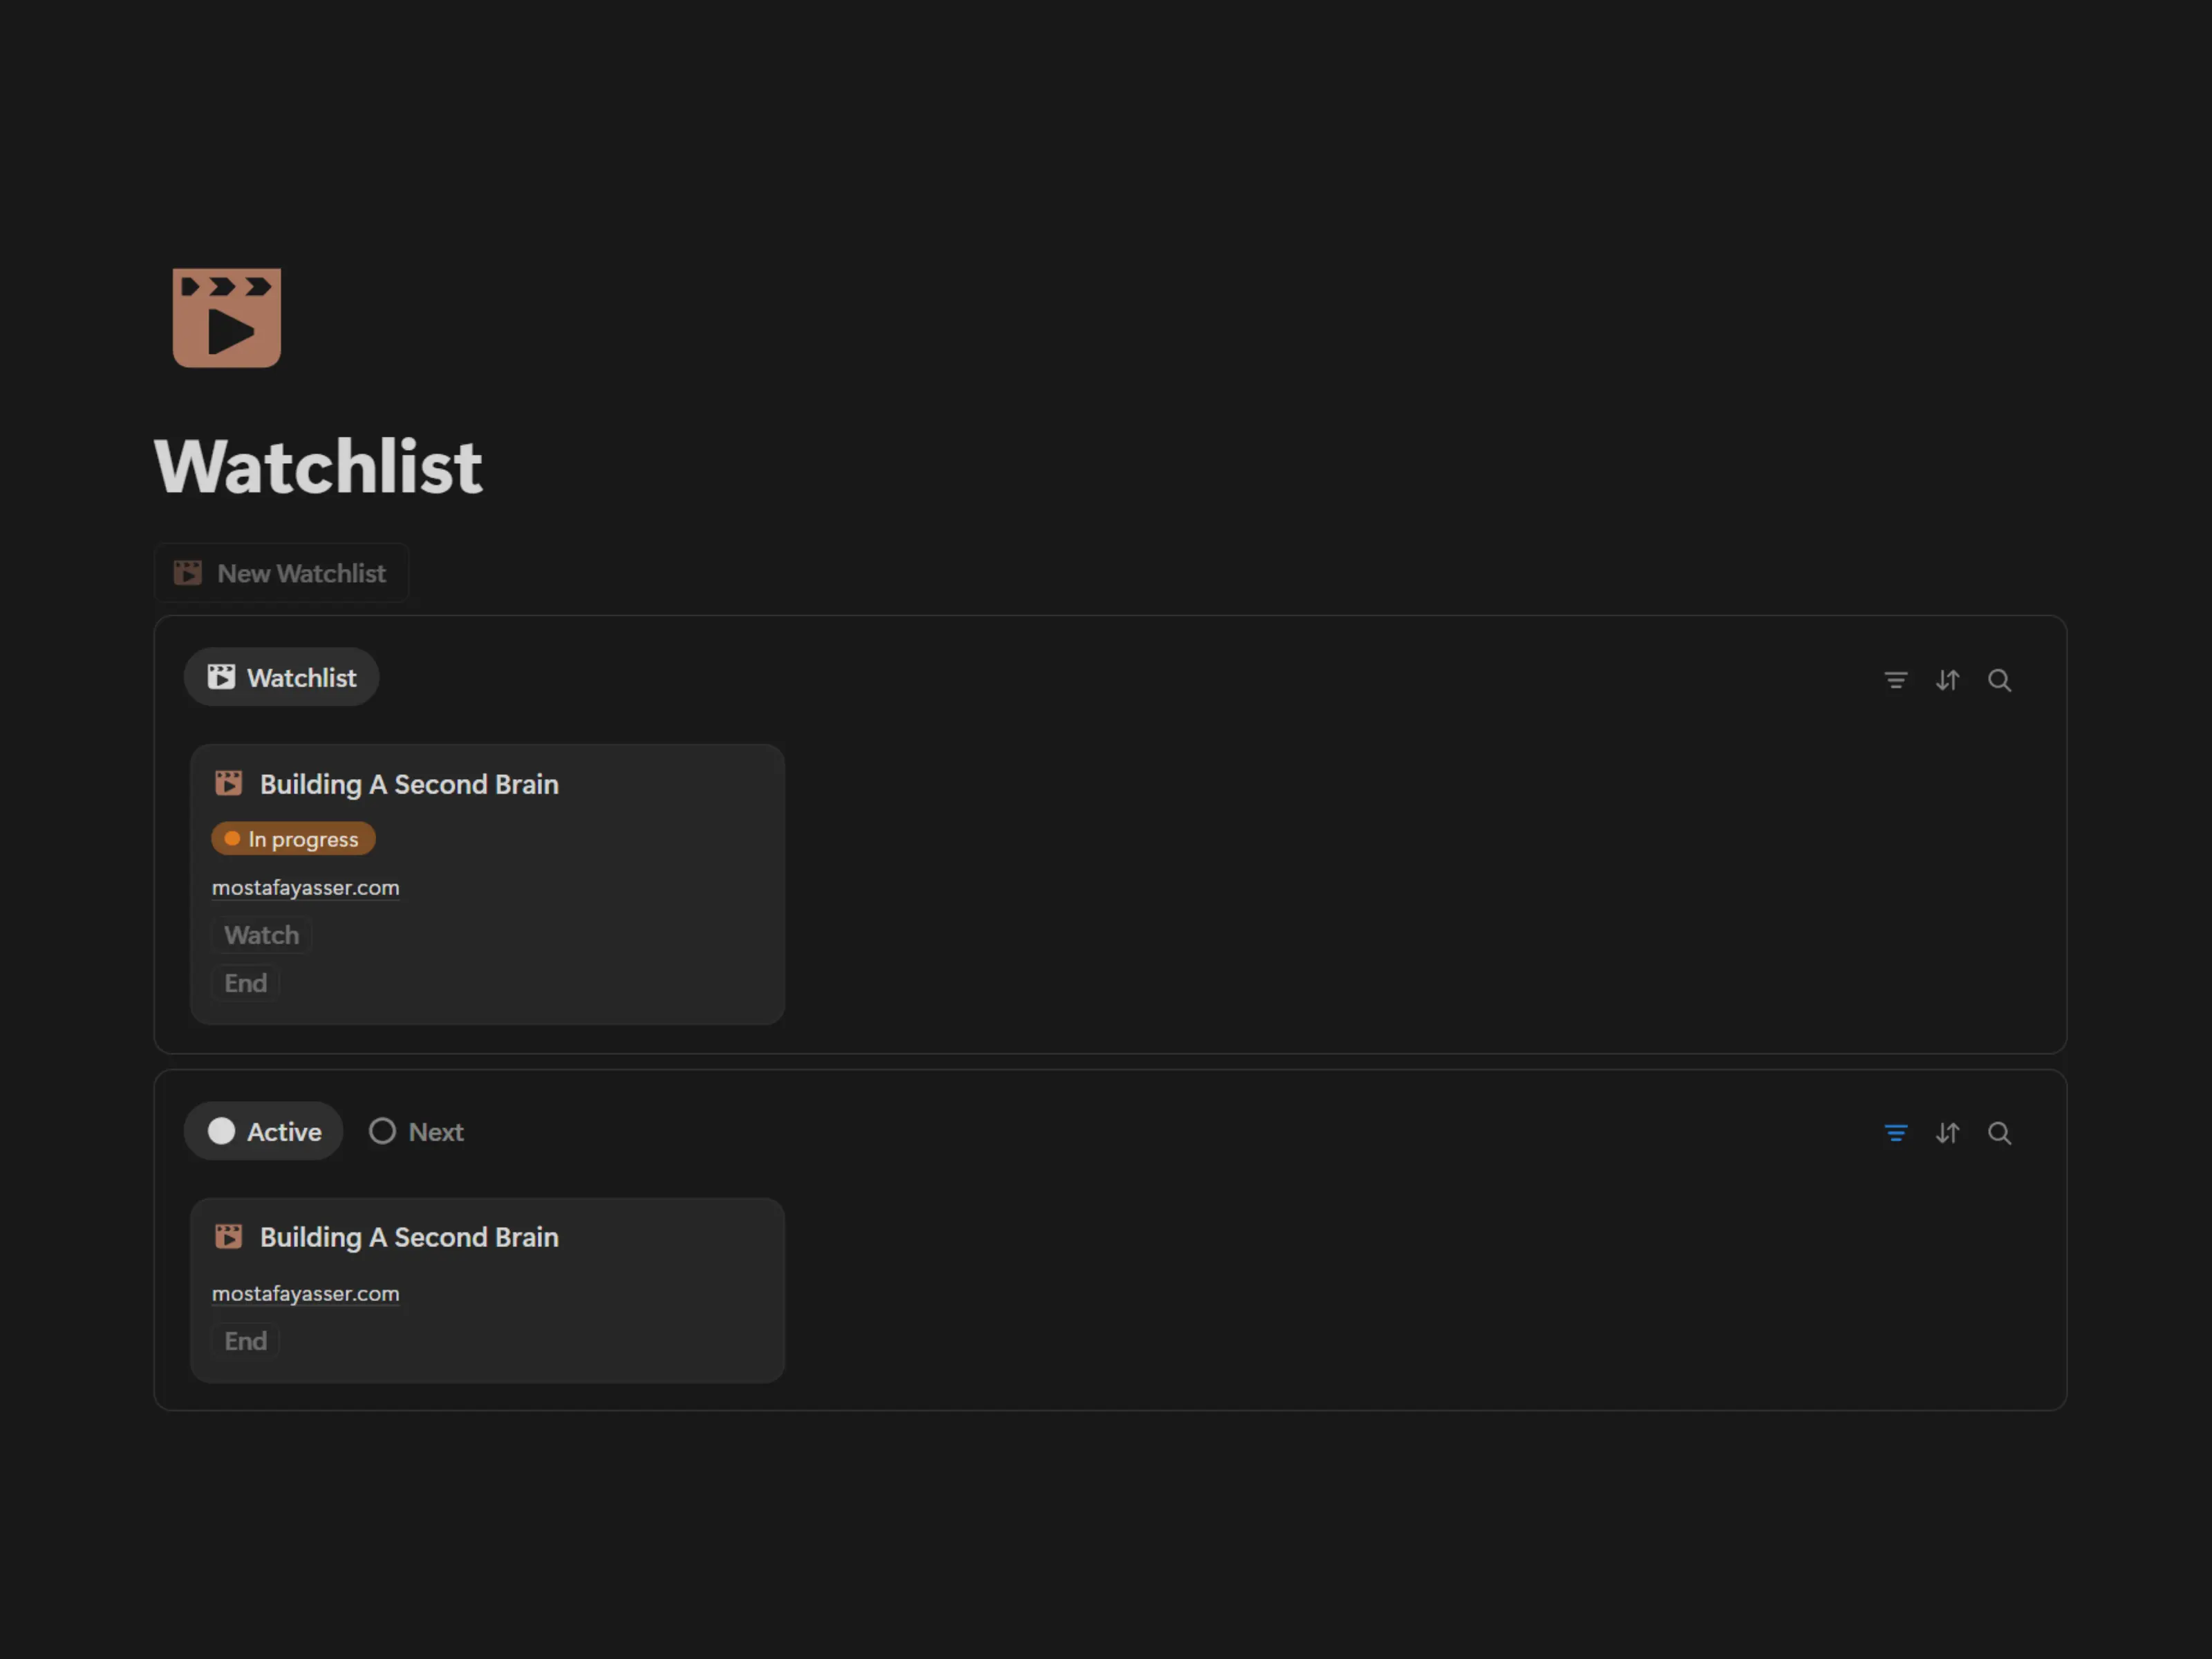This screenshot has width=2212, height=1659.
Task: Click clapperboard icon on first Building A Second Brain card
Action: [x=229, y=784]
